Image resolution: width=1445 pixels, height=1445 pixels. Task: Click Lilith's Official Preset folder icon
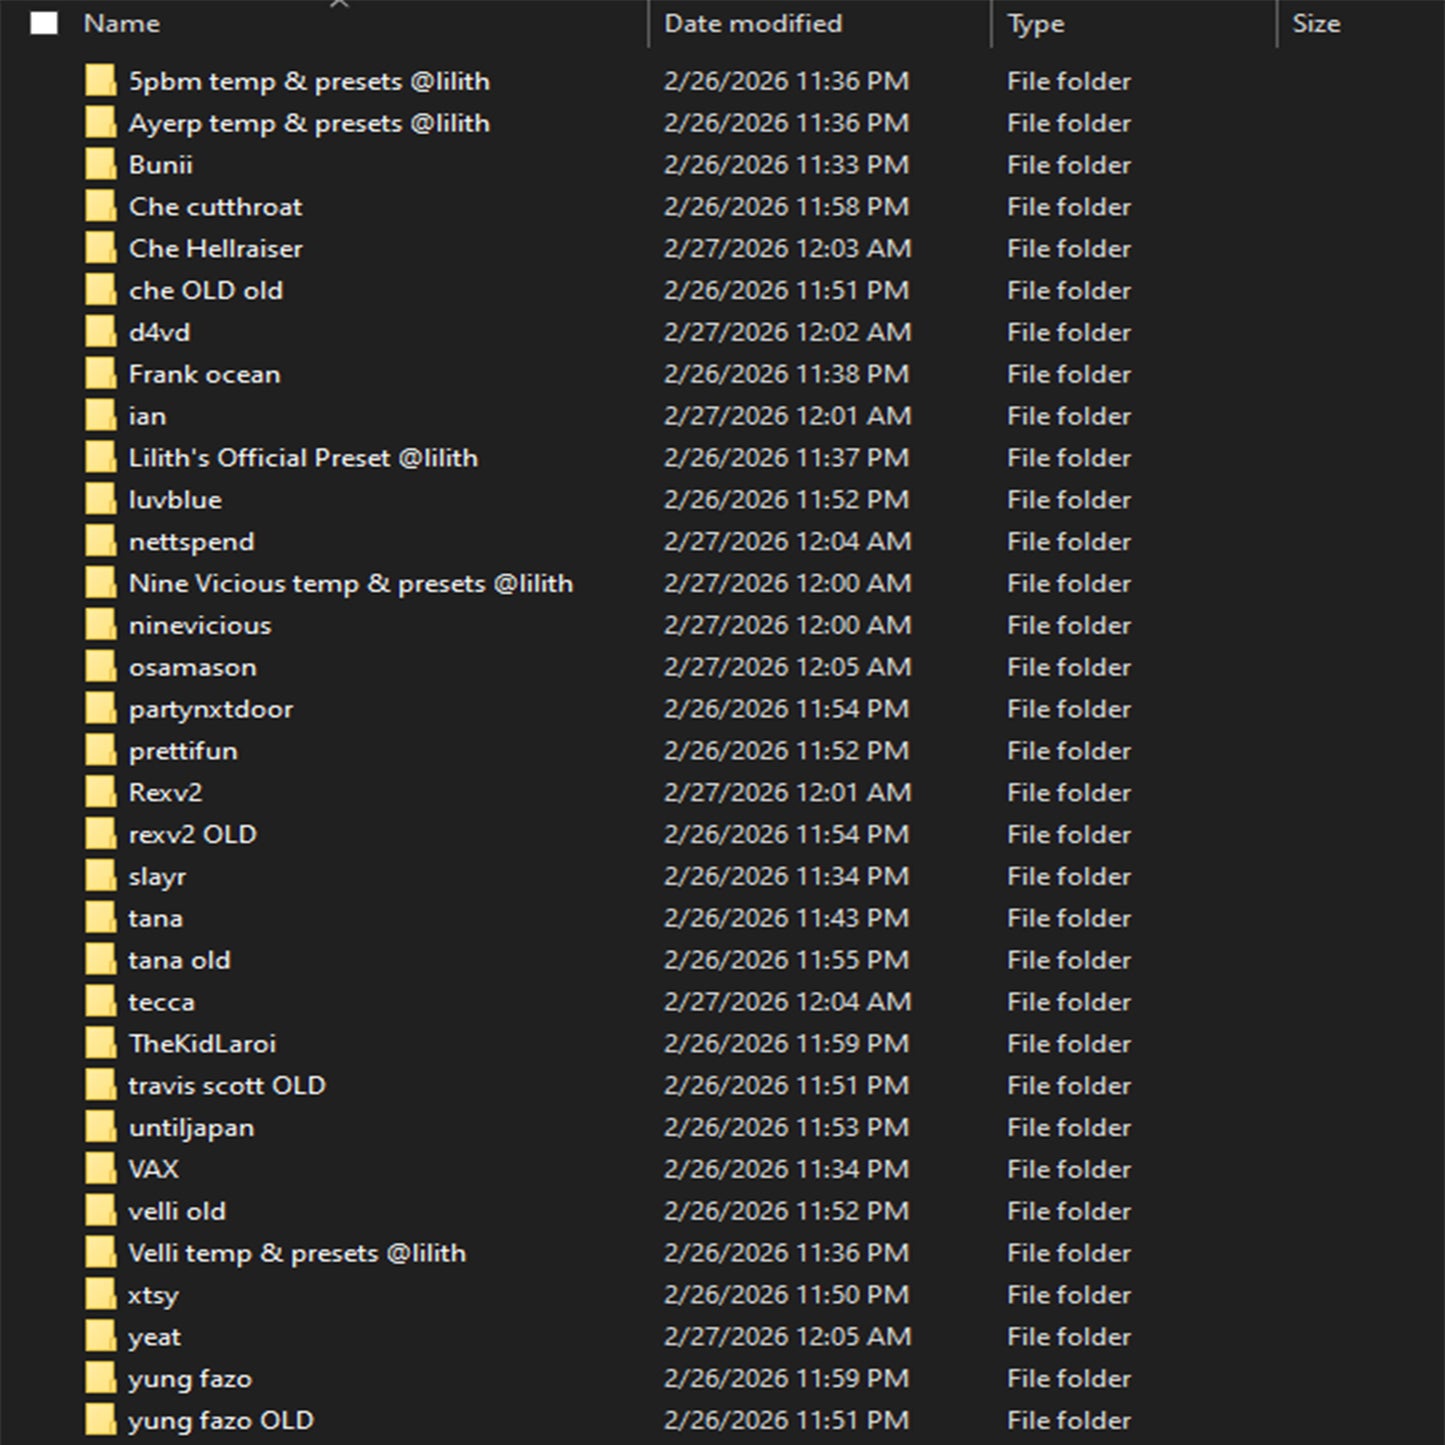click(x=100, y=458)
